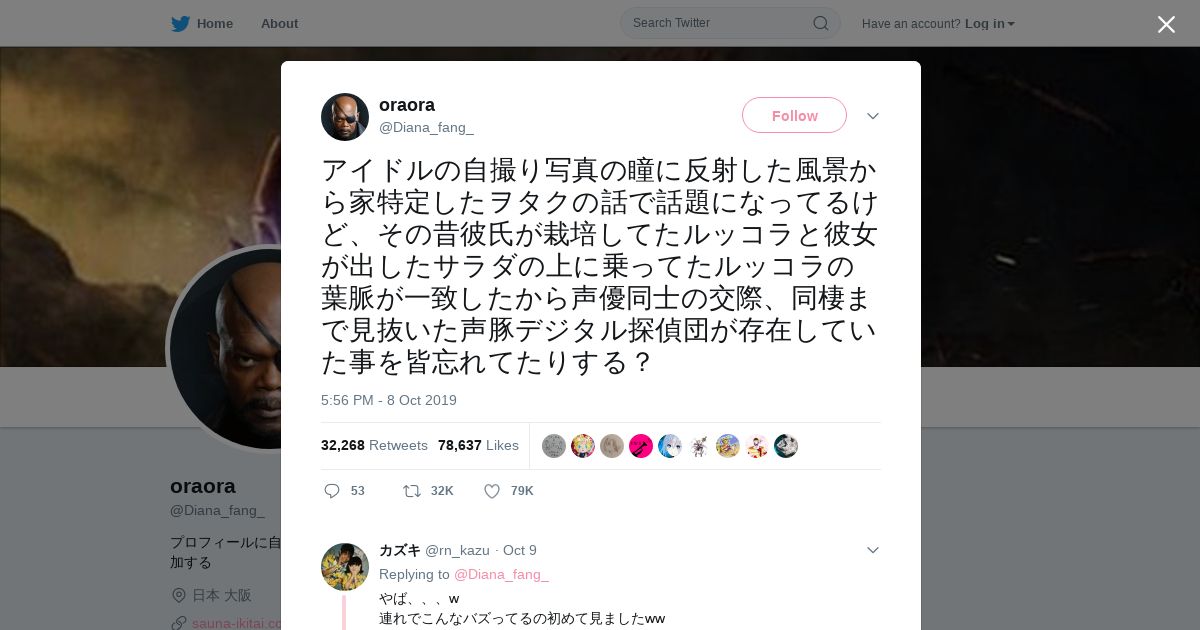This screenshot has height=630, width=1200.
Task: View the 78,637 Likes list
Action: 478,445
